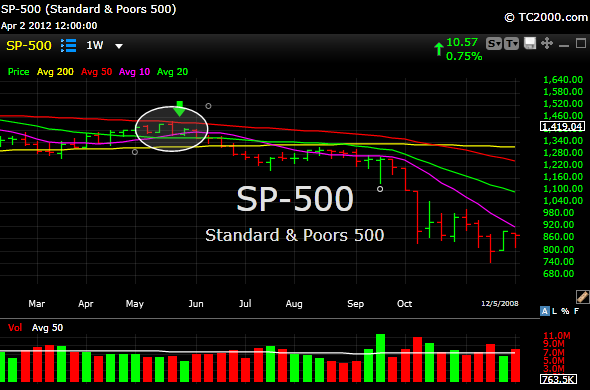Click the 1,640.00 price axis label

coord(563,79)
